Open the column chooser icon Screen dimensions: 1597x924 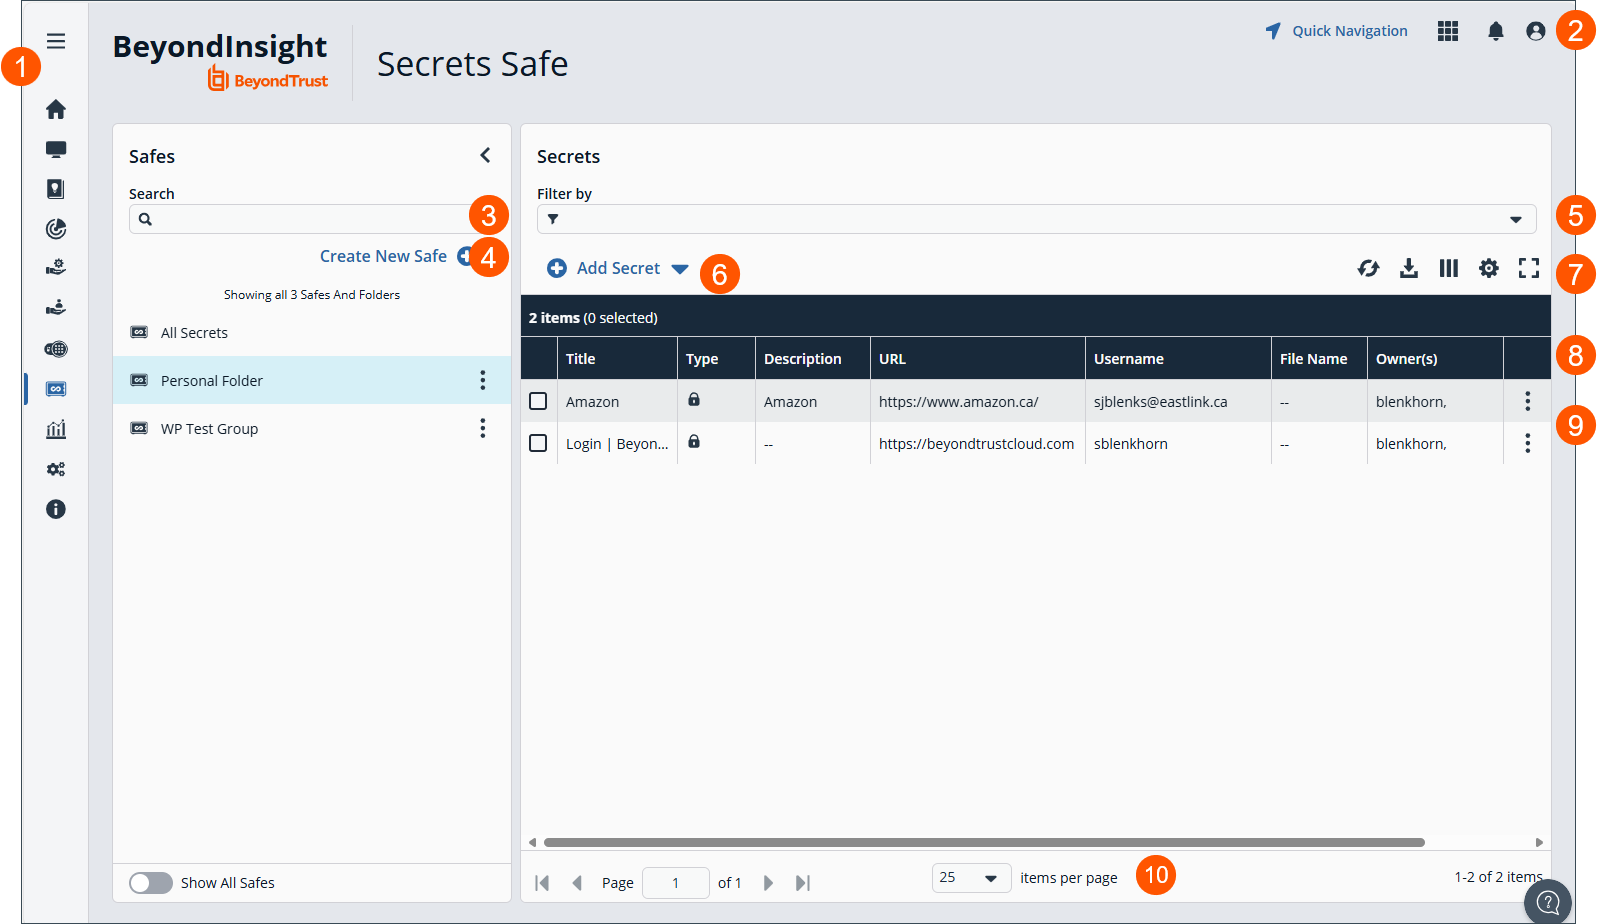(1449, 268)
